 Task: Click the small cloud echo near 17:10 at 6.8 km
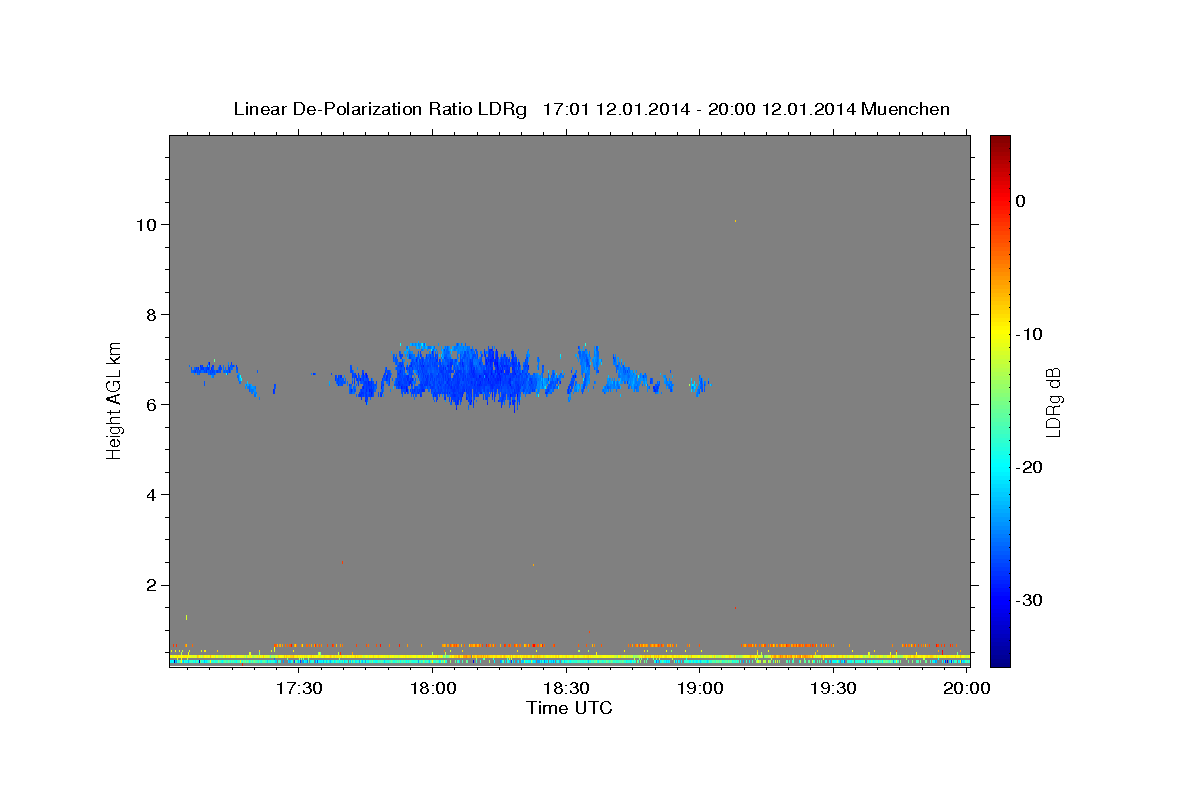pos(215,370)
